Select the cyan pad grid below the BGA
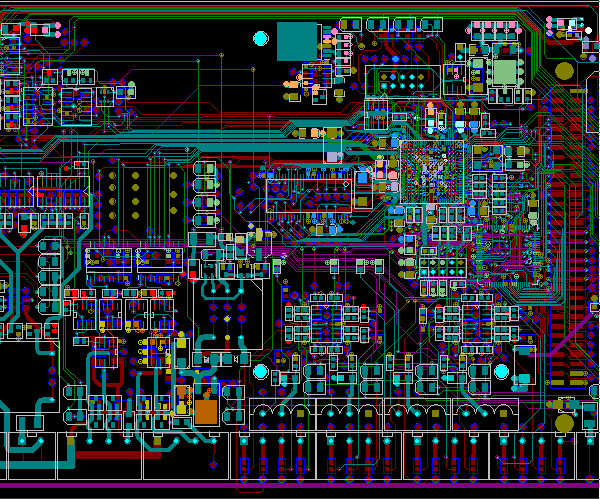This screenshot has width=600, height=499. pyautogui.click(x=439, y=267)
